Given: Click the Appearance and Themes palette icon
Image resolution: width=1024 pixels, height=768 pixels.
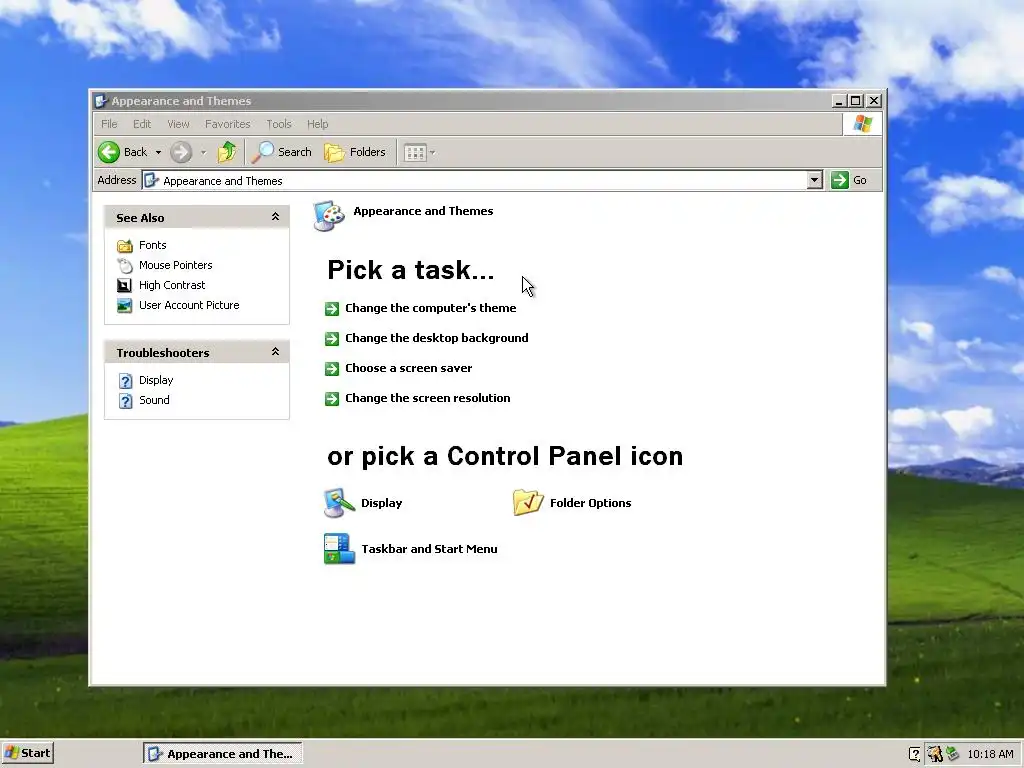Looking at the screenshot, I should pos(328,216).
